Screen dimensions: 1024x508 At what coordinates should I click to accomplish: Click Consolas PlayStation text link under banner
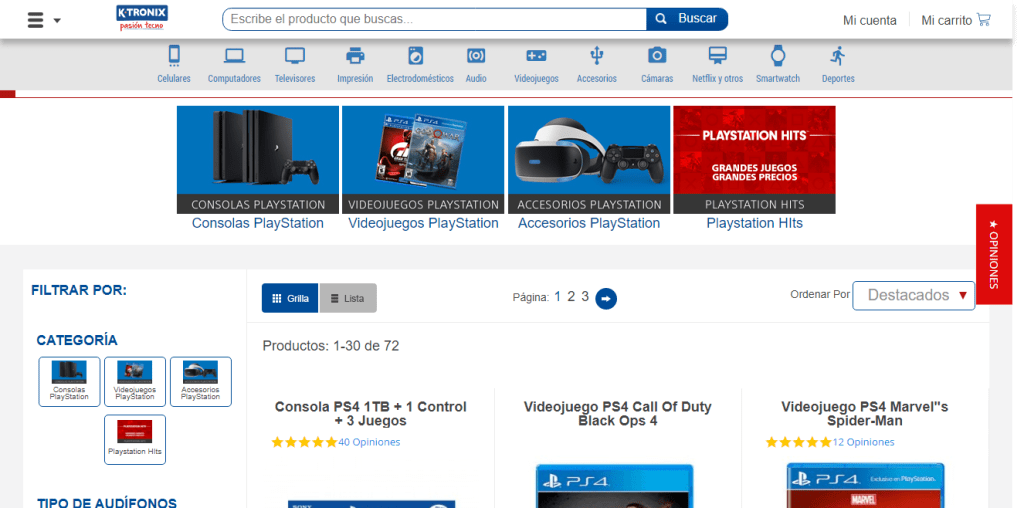tap(257, 223)
